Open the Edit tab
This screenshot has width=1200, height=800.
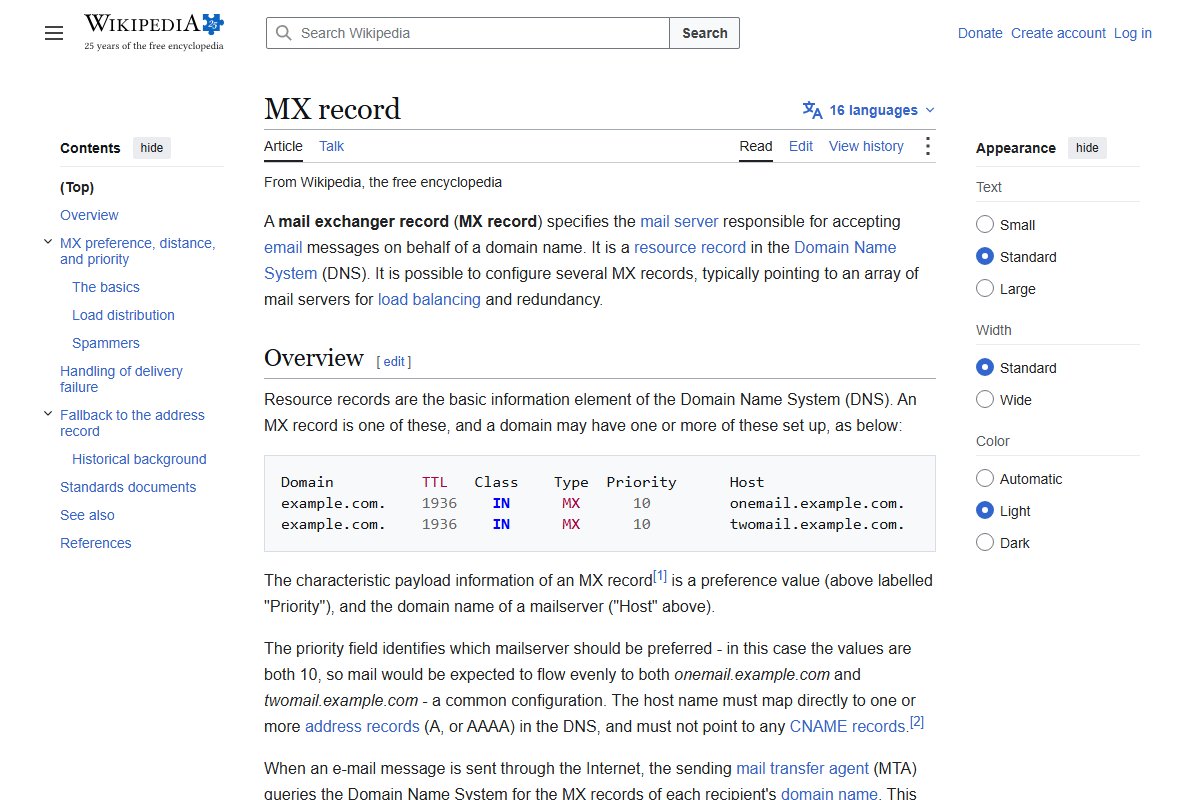(801, 146)
